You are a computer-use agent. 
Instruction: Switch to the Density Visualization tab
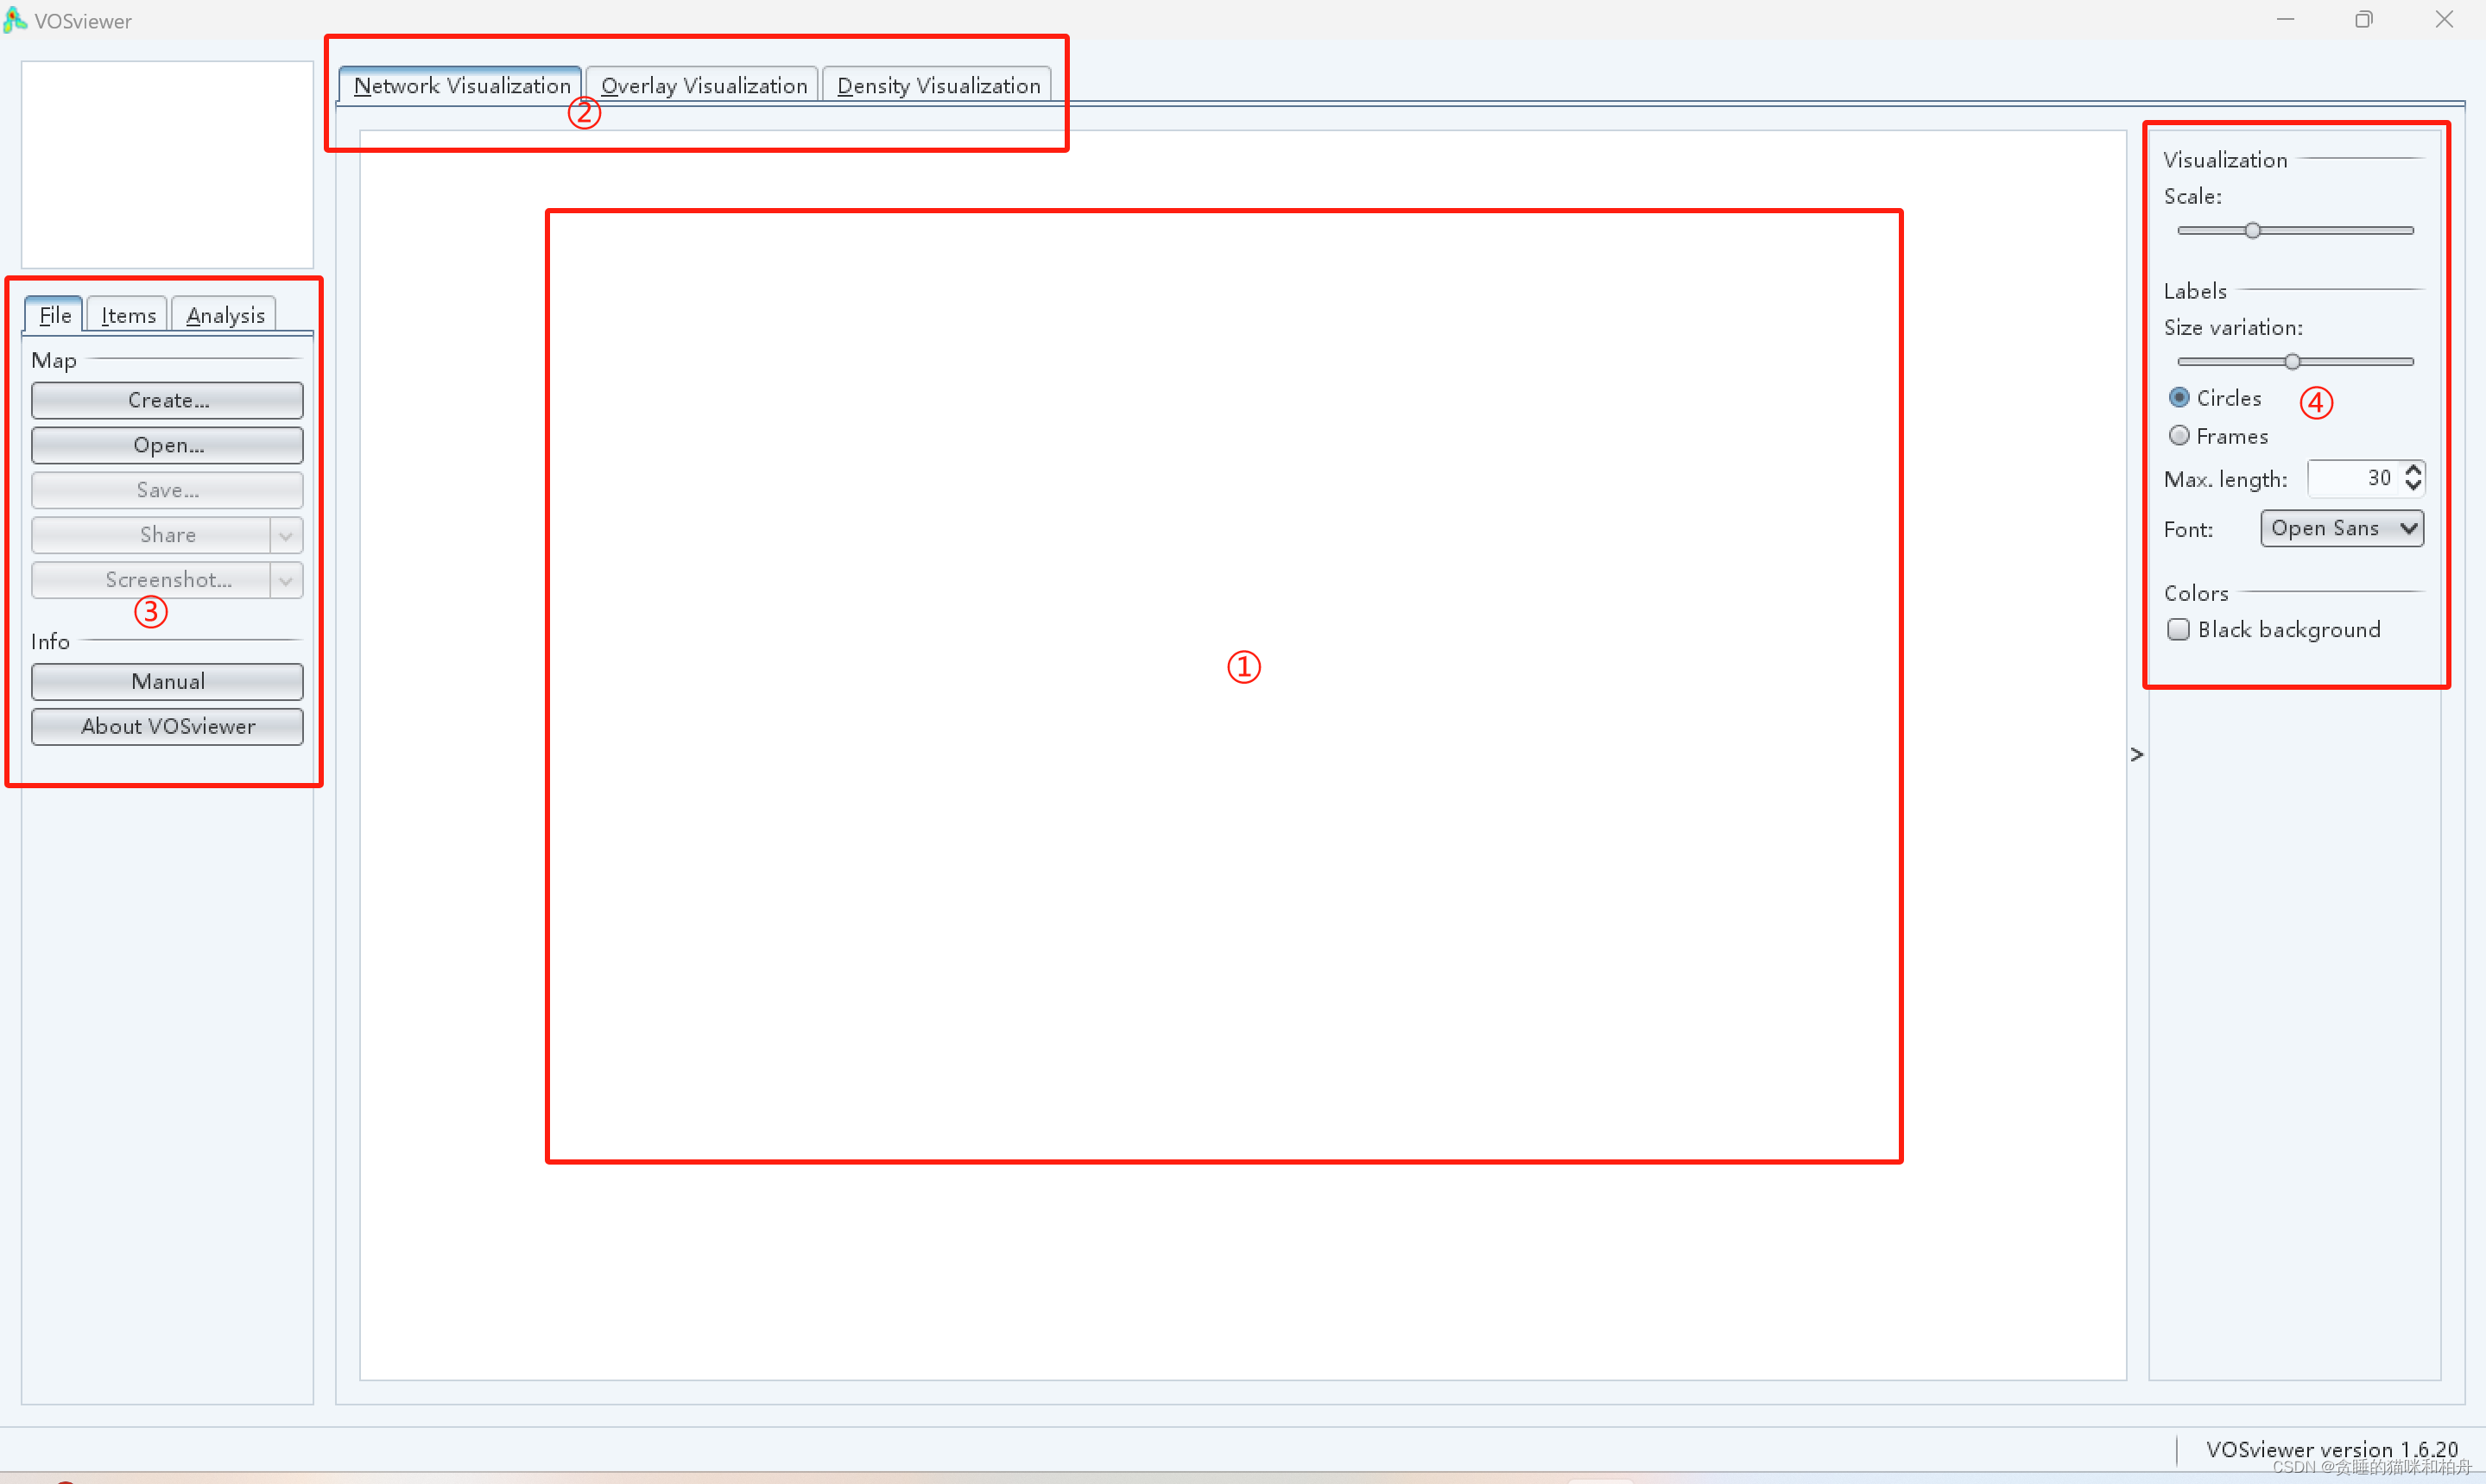pyautogui.click(x=938, y=86)
